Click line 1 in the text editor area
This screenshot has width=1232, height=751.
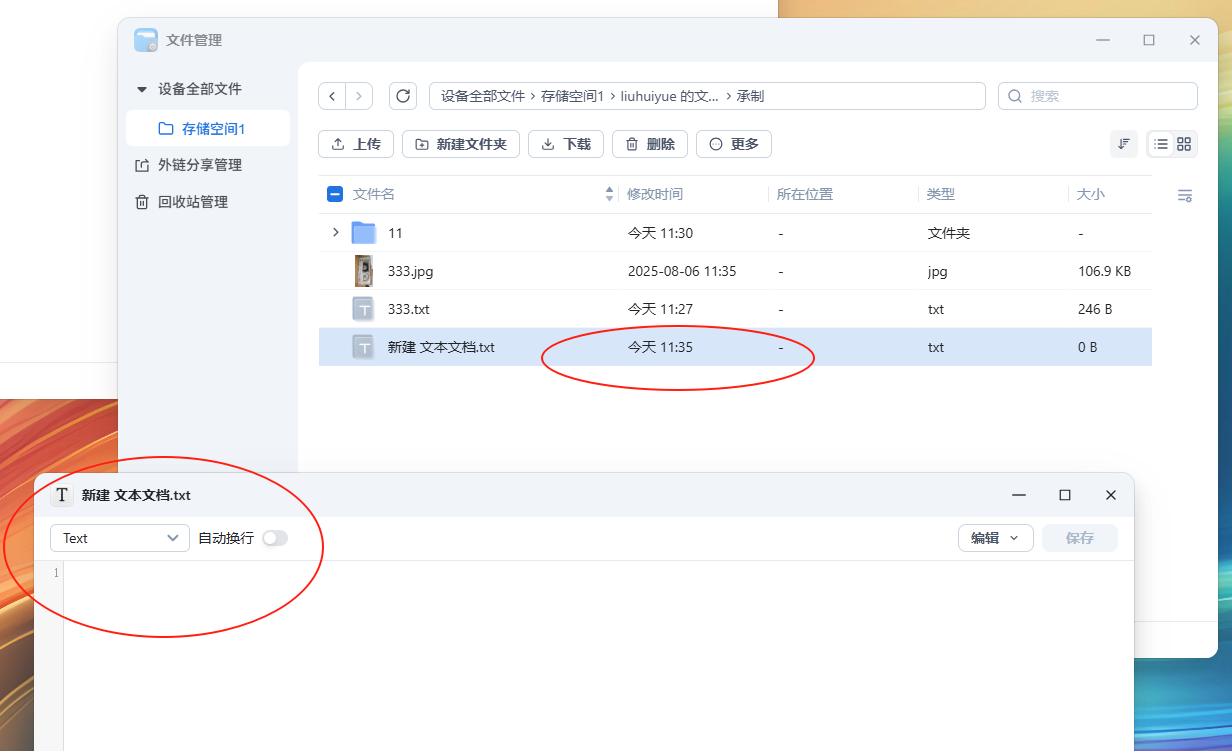[x=598, y=573]
